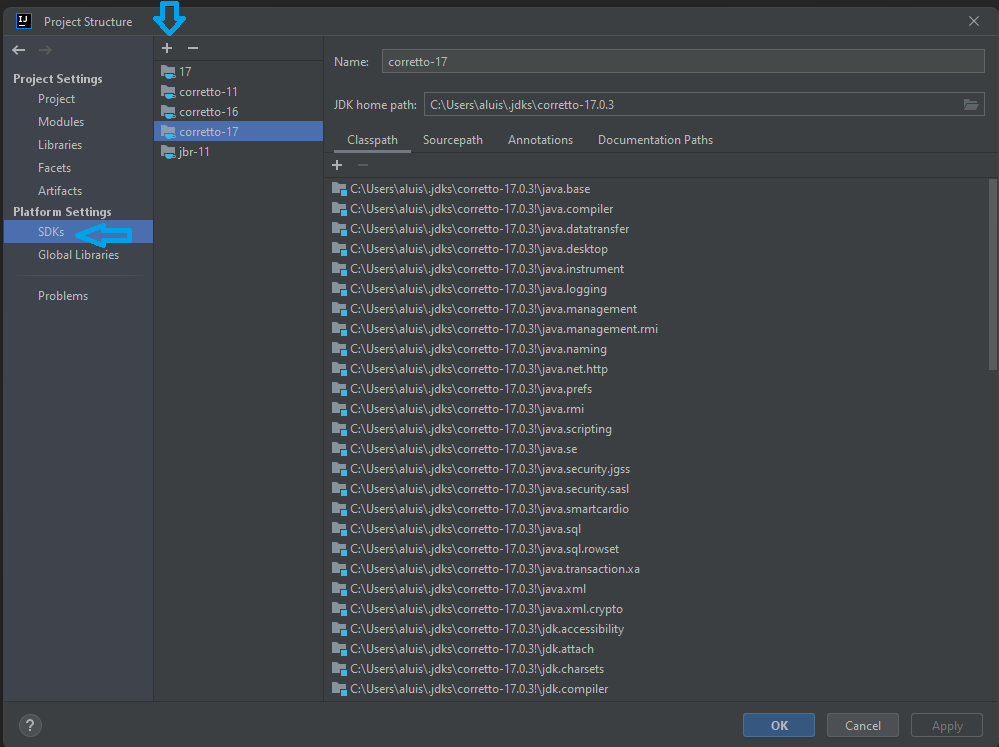Browse for JDK home path folder
This screenshot has height=747, width=999.
tap(970, 105)
